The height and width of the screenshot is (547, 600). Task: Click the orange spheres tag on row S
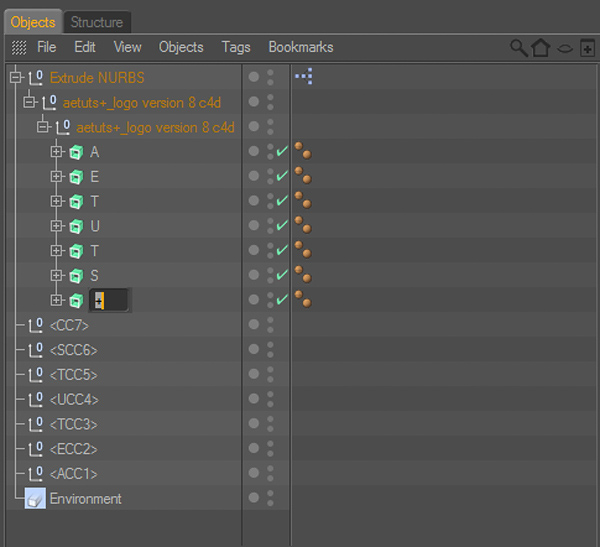(x=303, y=274)
